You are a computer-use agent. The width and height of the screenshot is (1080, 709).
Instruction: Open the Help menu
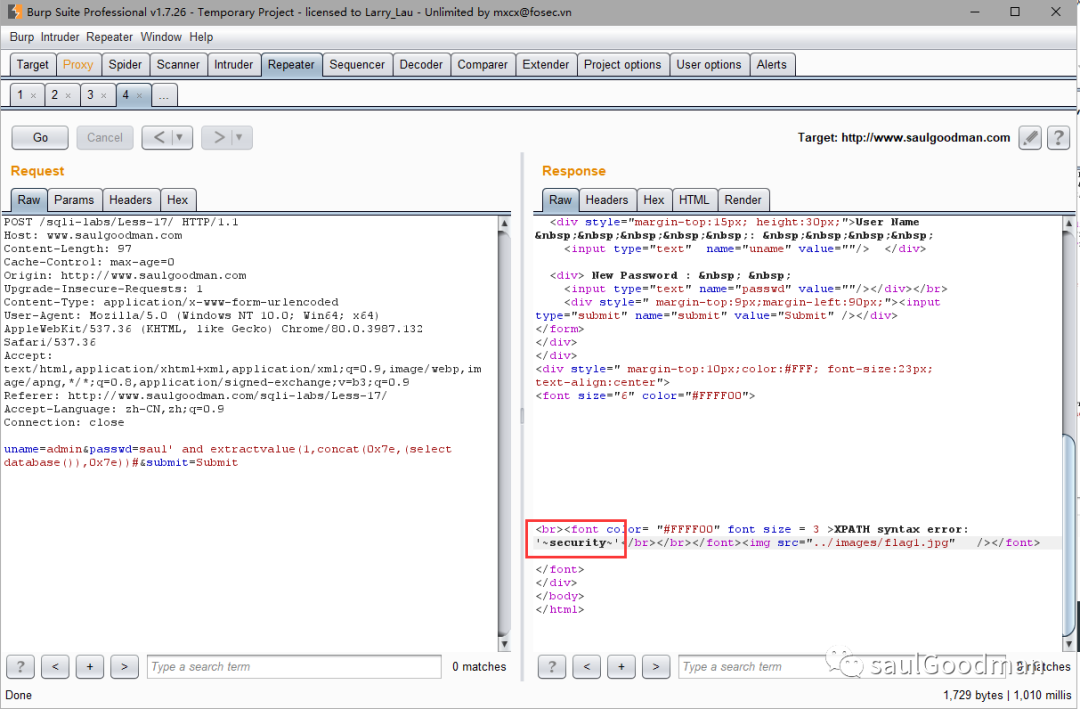[x=201, y=37]
